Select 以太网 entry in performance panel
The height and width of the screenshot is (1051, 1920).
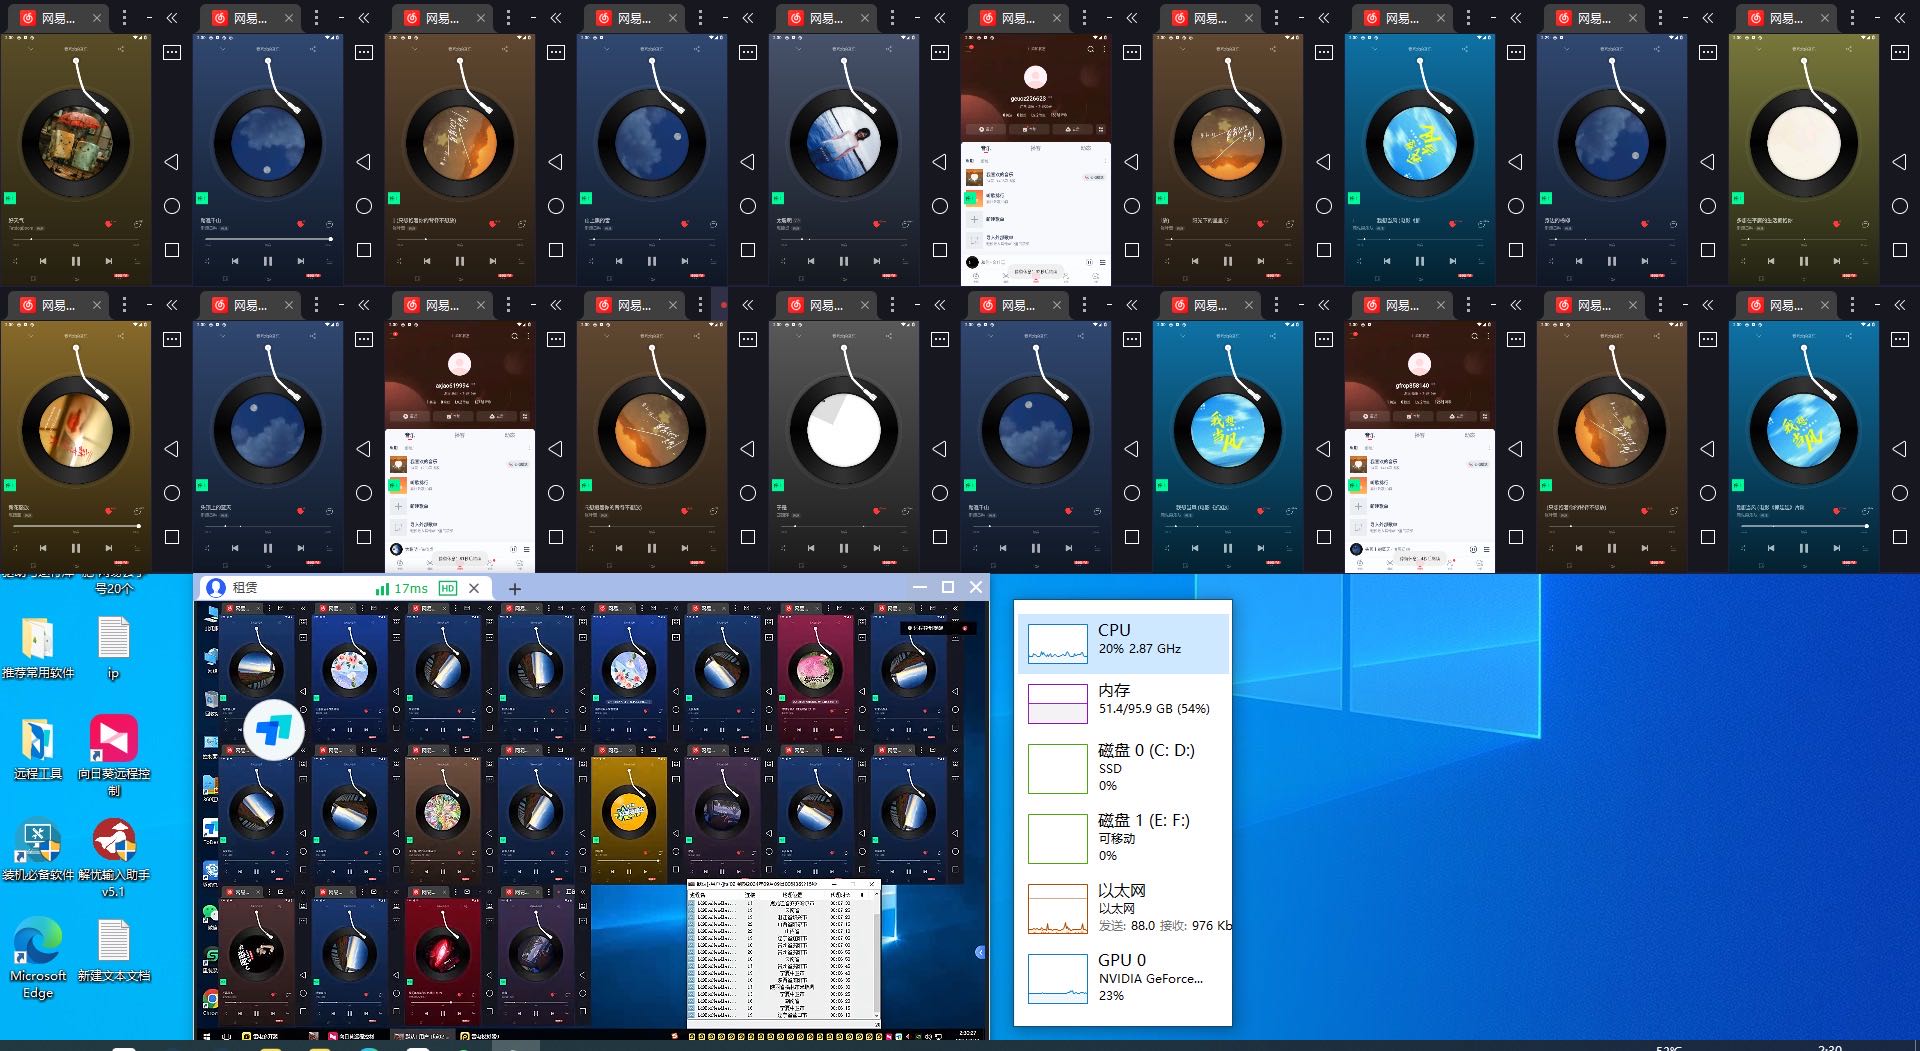click(x=1123, y=908)
